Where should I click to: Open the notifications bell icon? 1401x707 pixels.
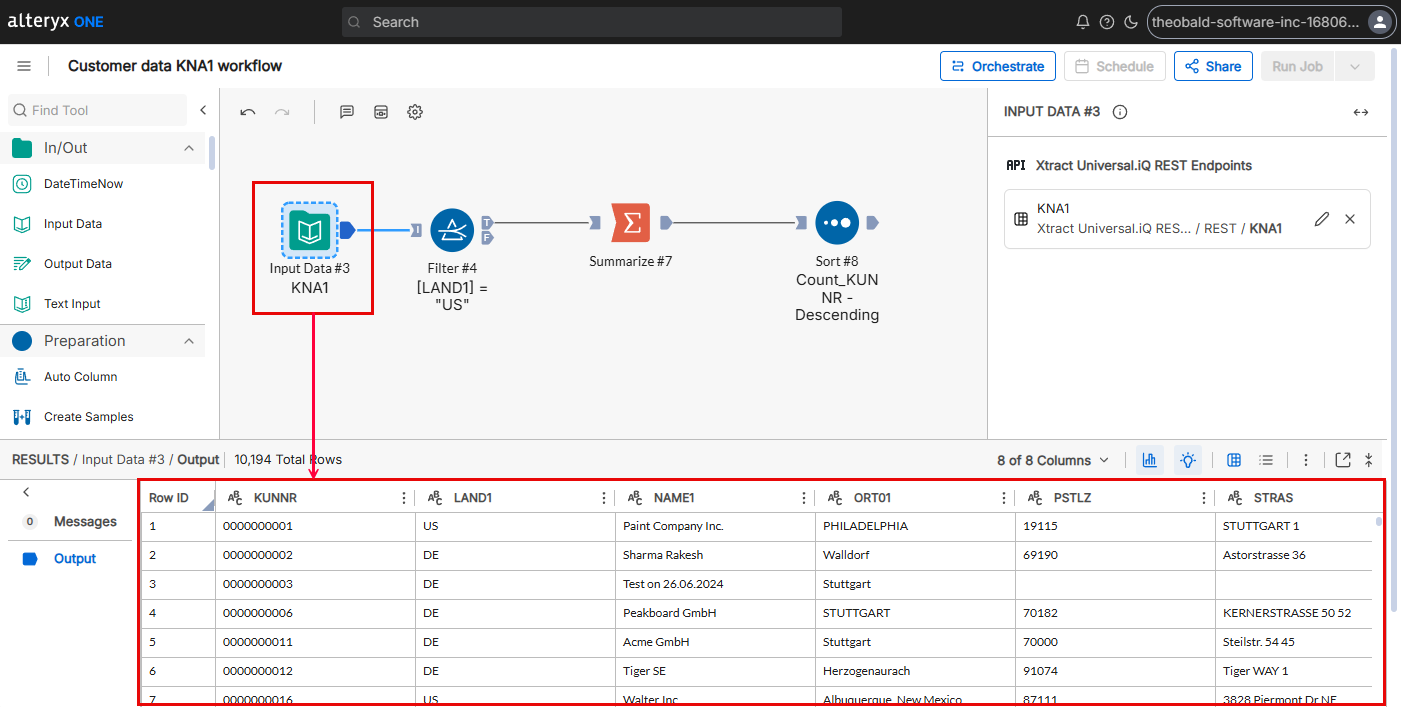pyautogui.click(x=1083, y=22)
